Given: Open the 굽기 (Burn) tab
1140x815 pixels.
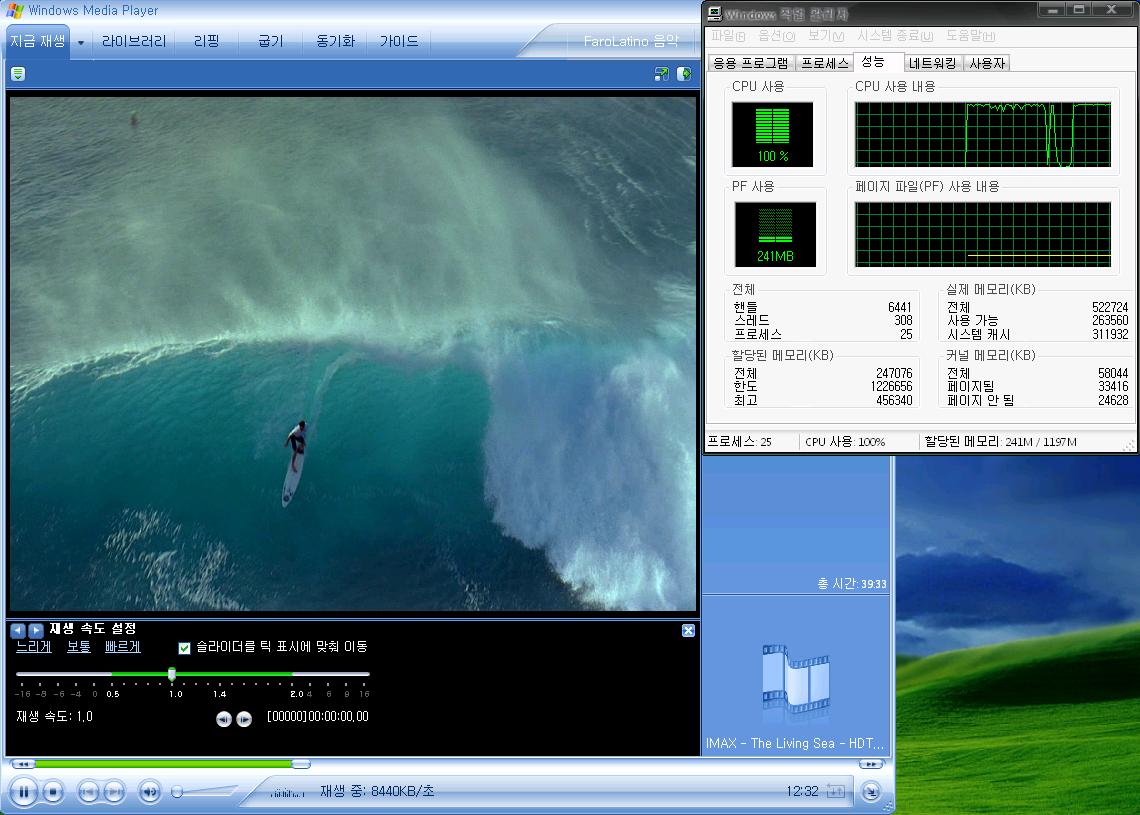Looking at the screenshot, I should tap(270, 41).
